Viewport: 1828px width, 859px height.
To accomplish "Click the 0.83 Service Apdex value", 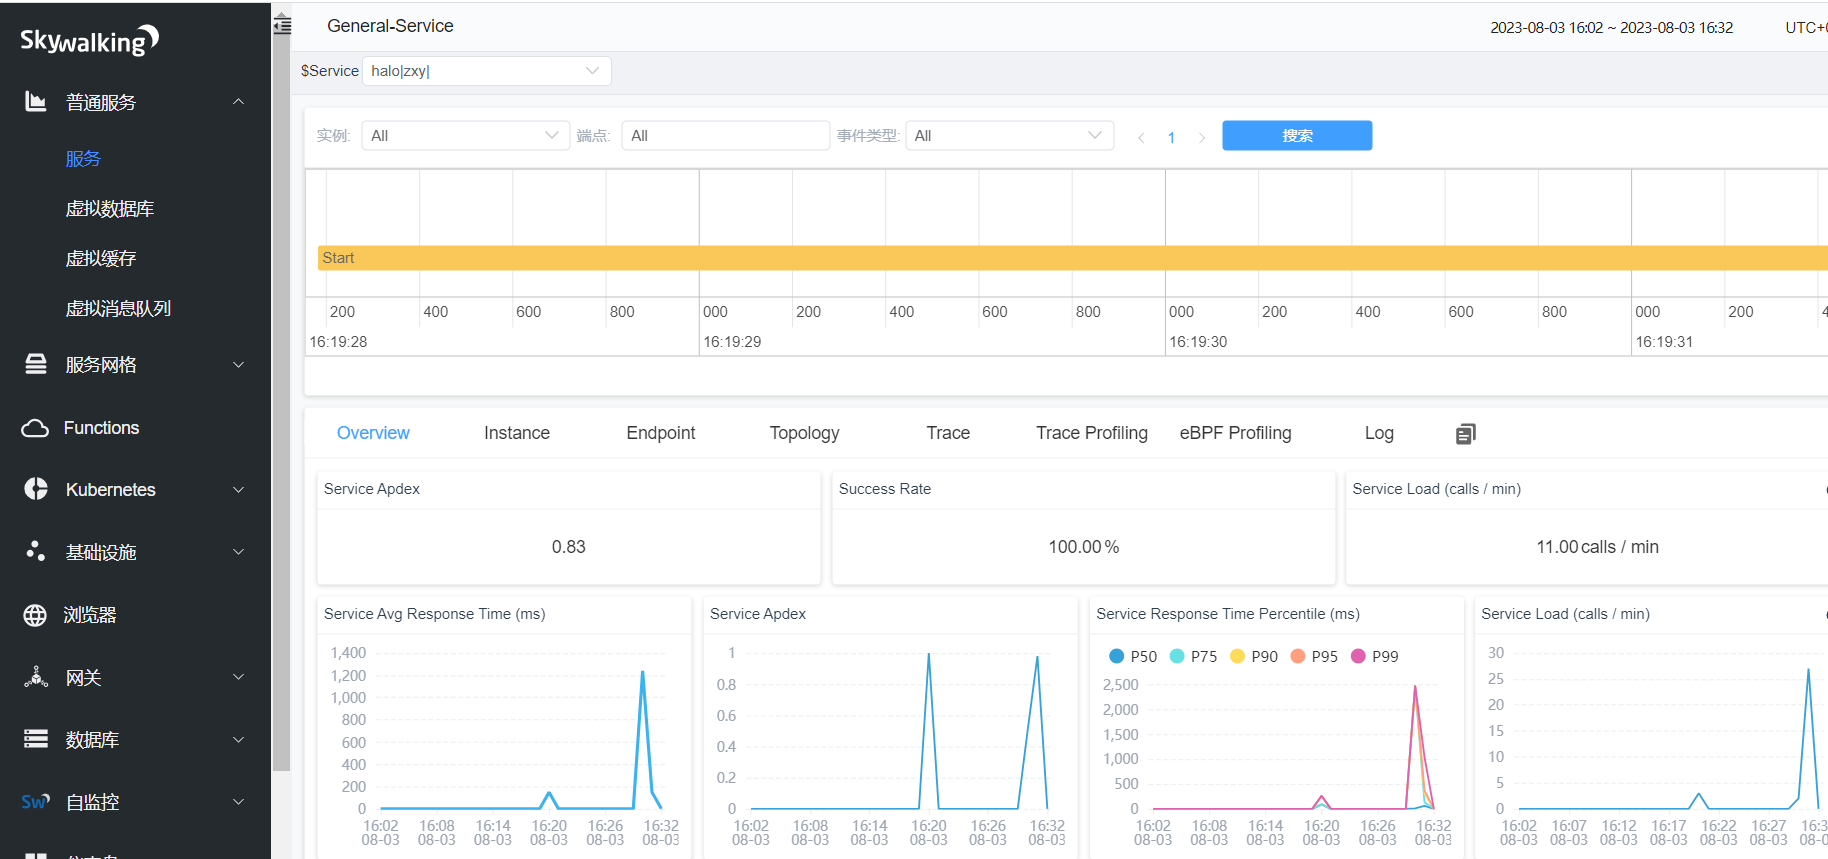I will (569, 547).
